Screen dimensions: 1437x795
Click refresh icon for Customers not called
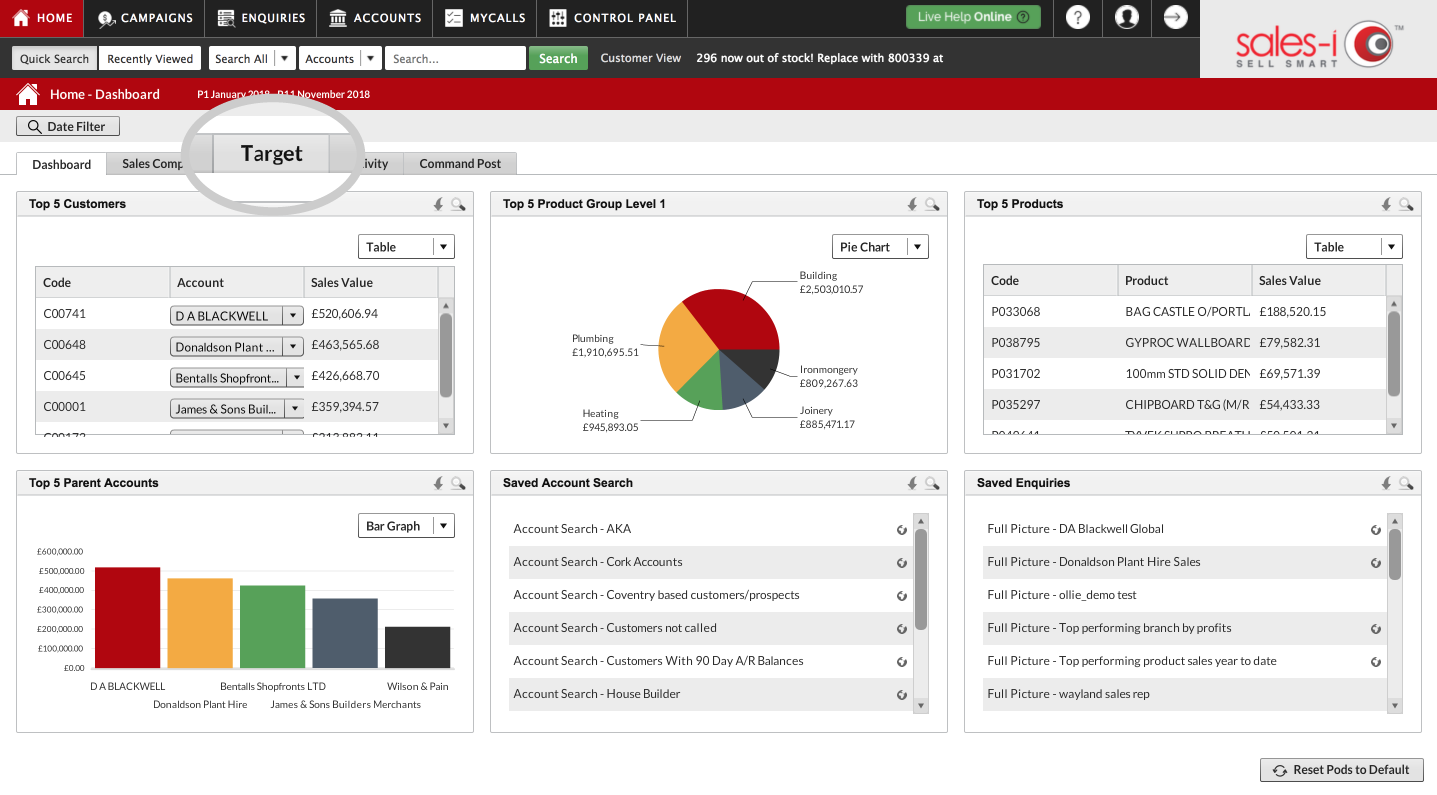coord(902,629)
